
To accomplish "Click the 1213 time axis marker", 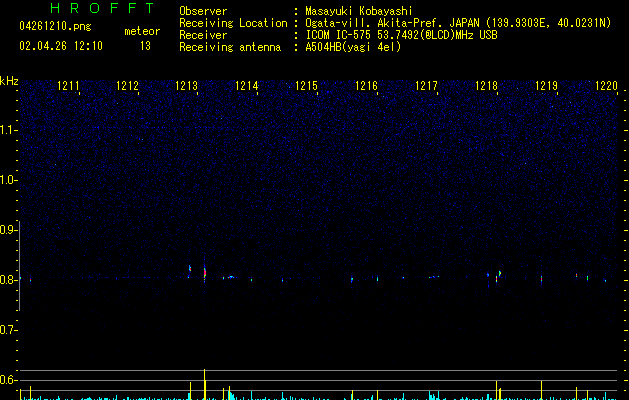I will (x=187, y=86).
